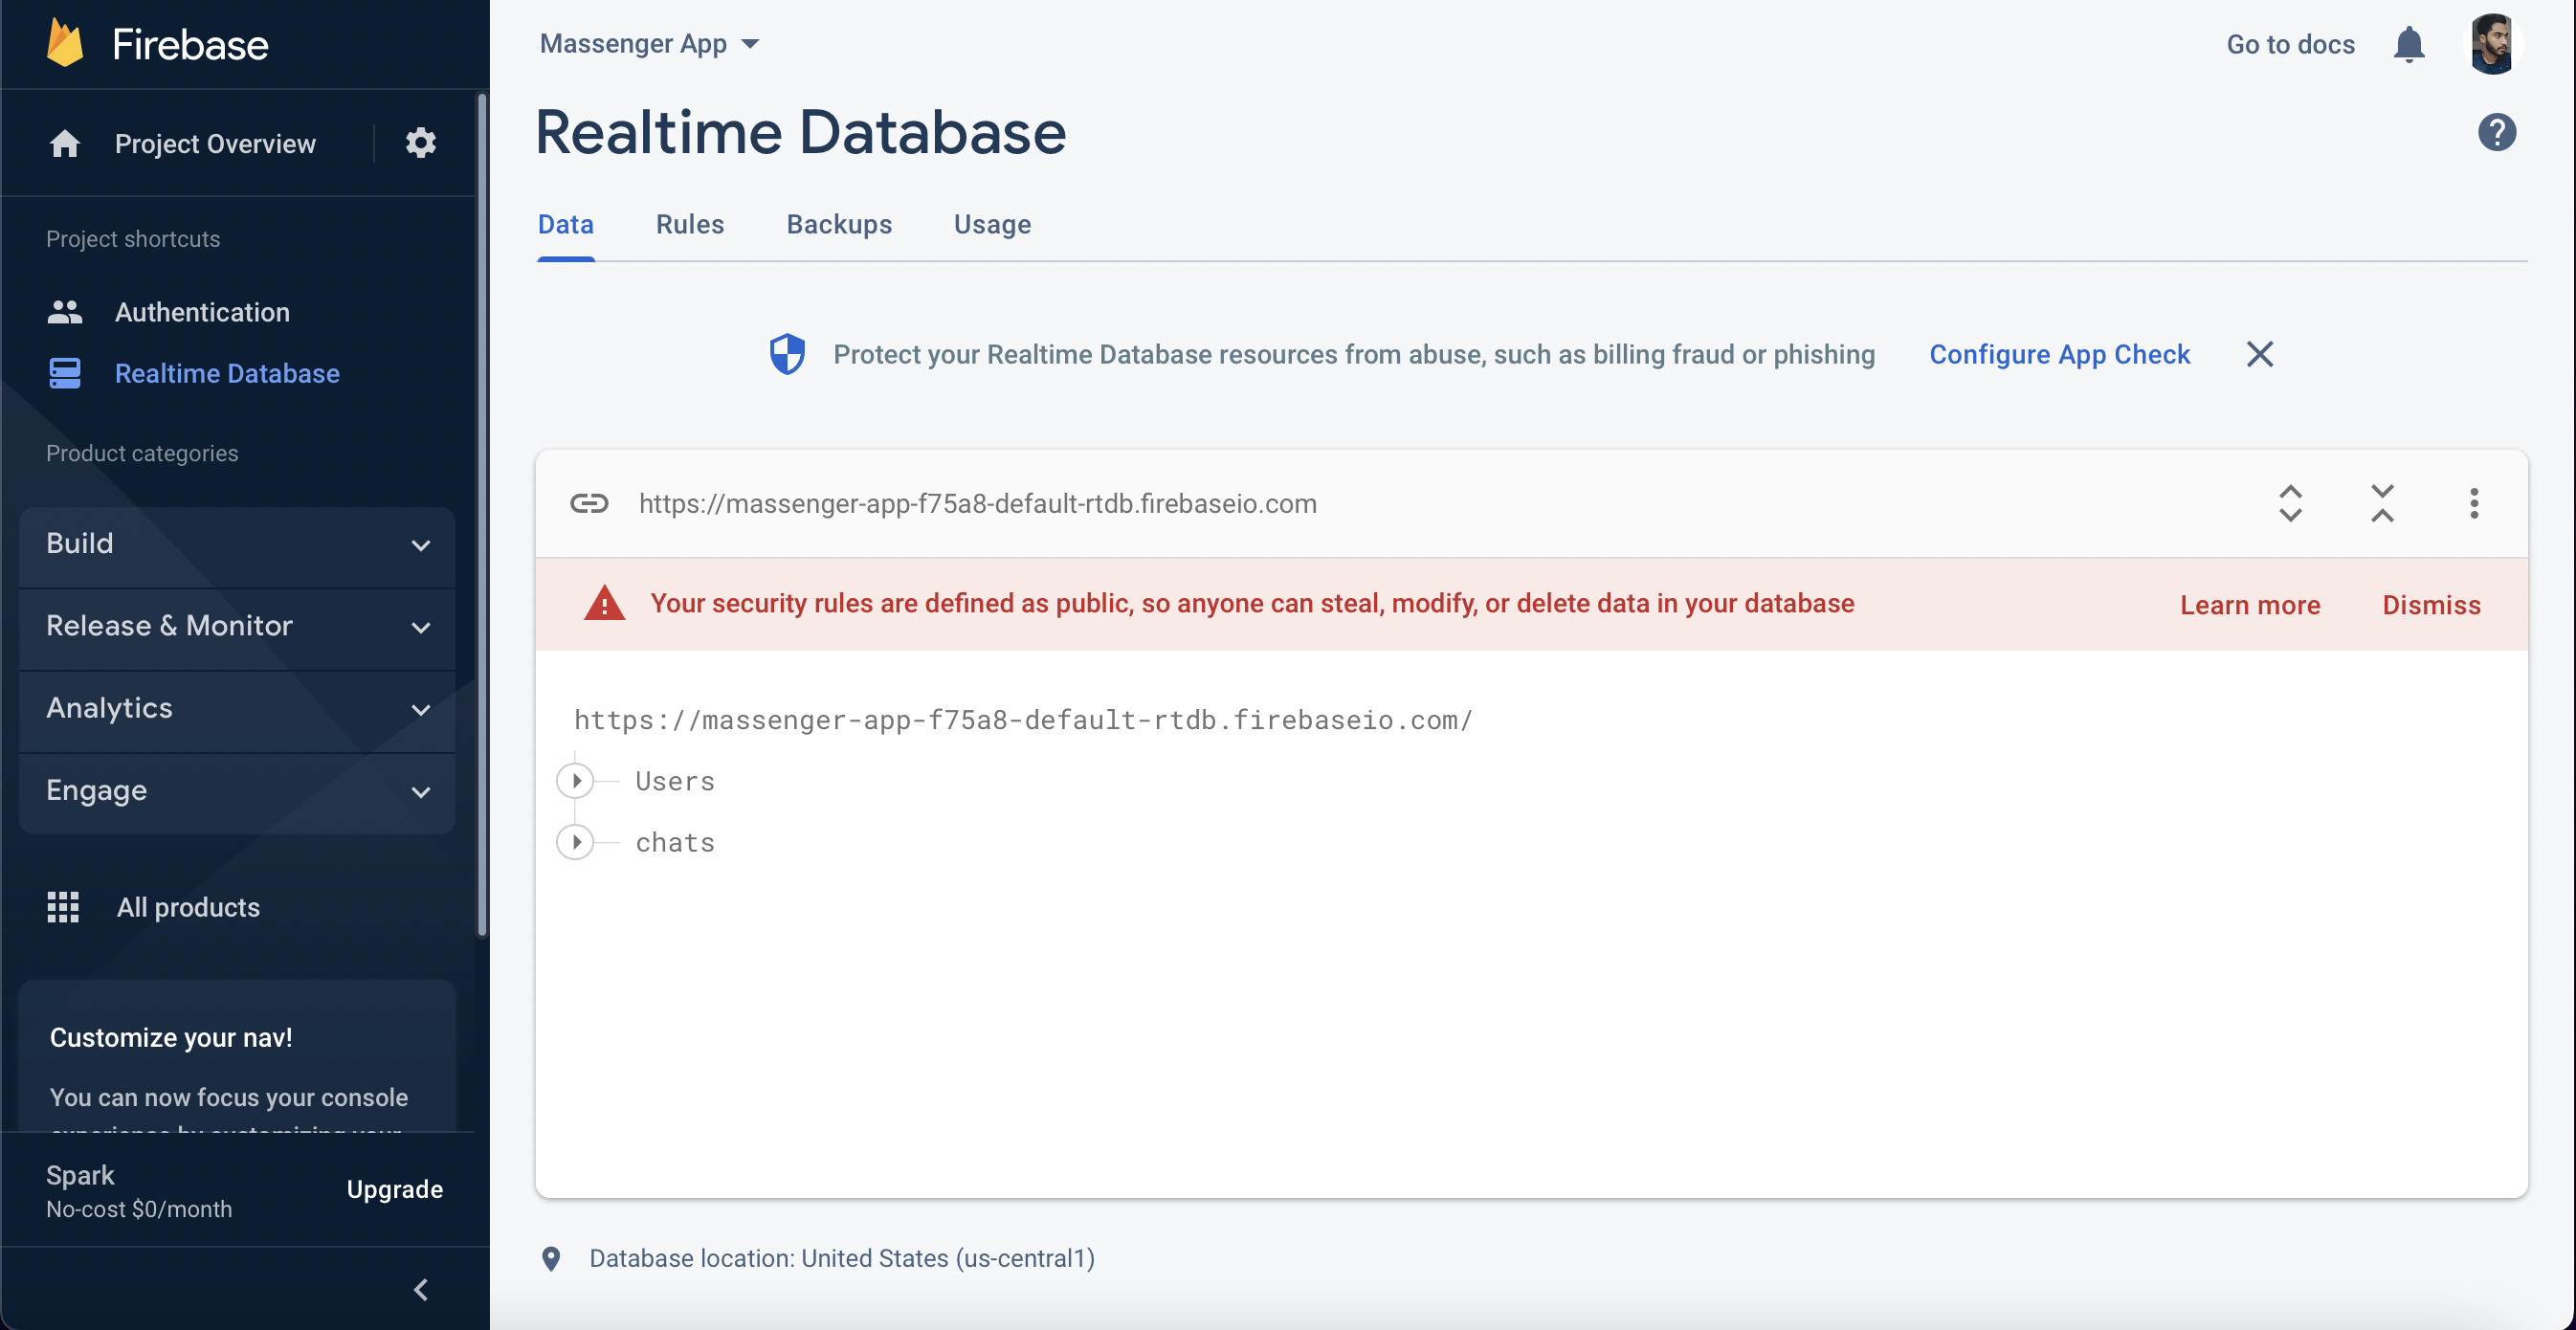This screenshot has height=1330, width=2576.
Task: Click Learn more on the security warning
Action: click(x=2250, y=604)
